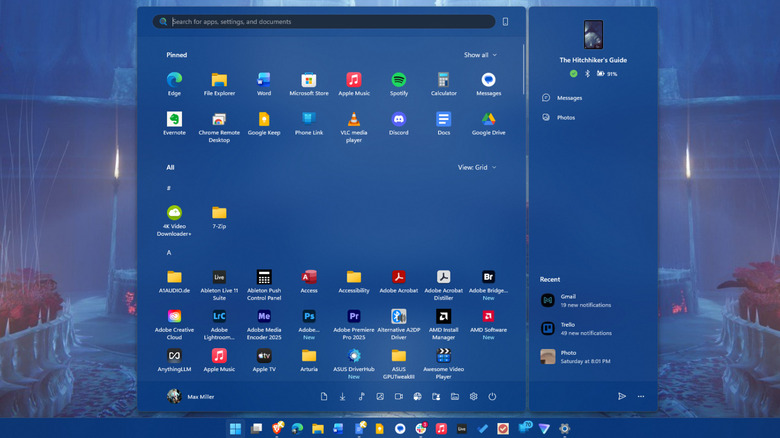Open Calculator pinned app
The image size is (780, 438).
tap(443, 84)
